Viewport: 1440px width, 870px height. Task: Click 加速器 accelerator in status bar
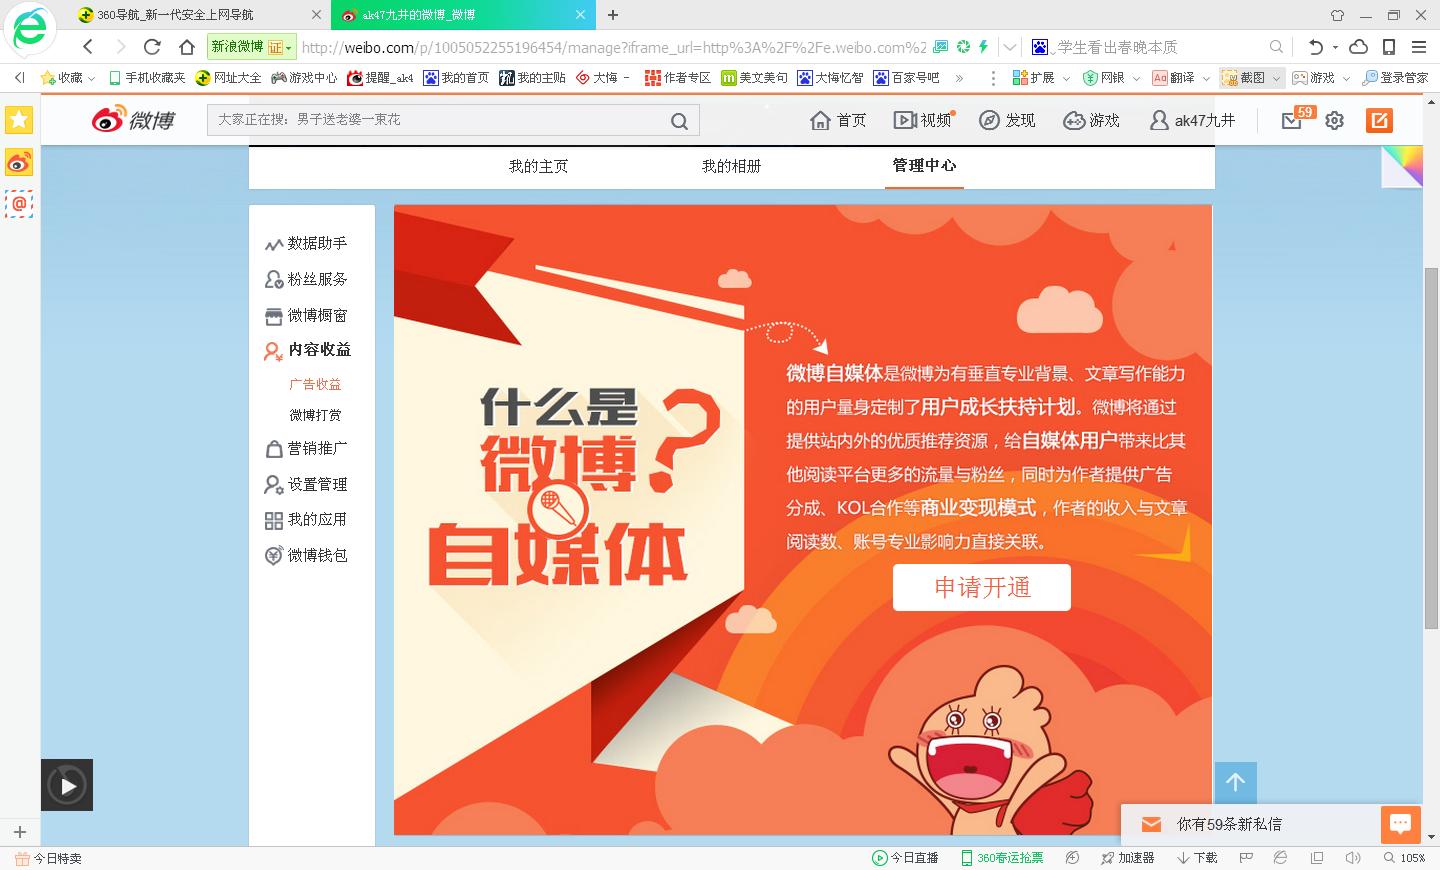1127,858
